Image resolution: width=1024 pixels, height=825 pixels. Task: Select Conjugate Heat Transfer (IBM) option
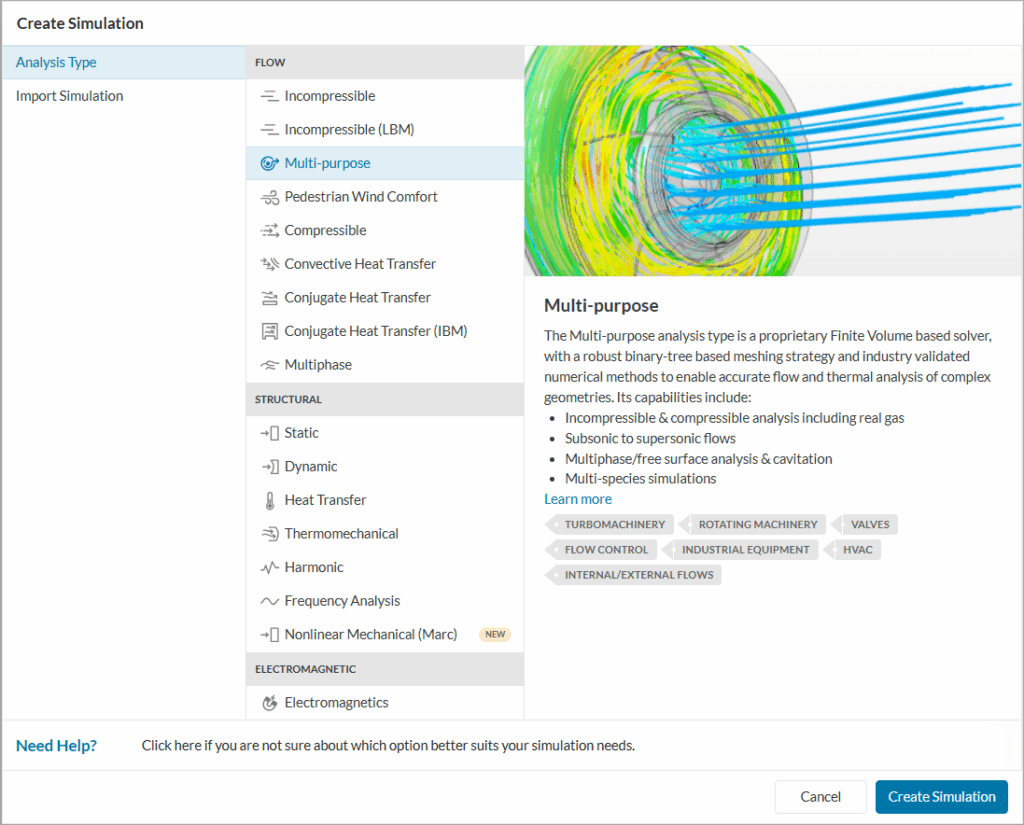[x=375, y=331]
